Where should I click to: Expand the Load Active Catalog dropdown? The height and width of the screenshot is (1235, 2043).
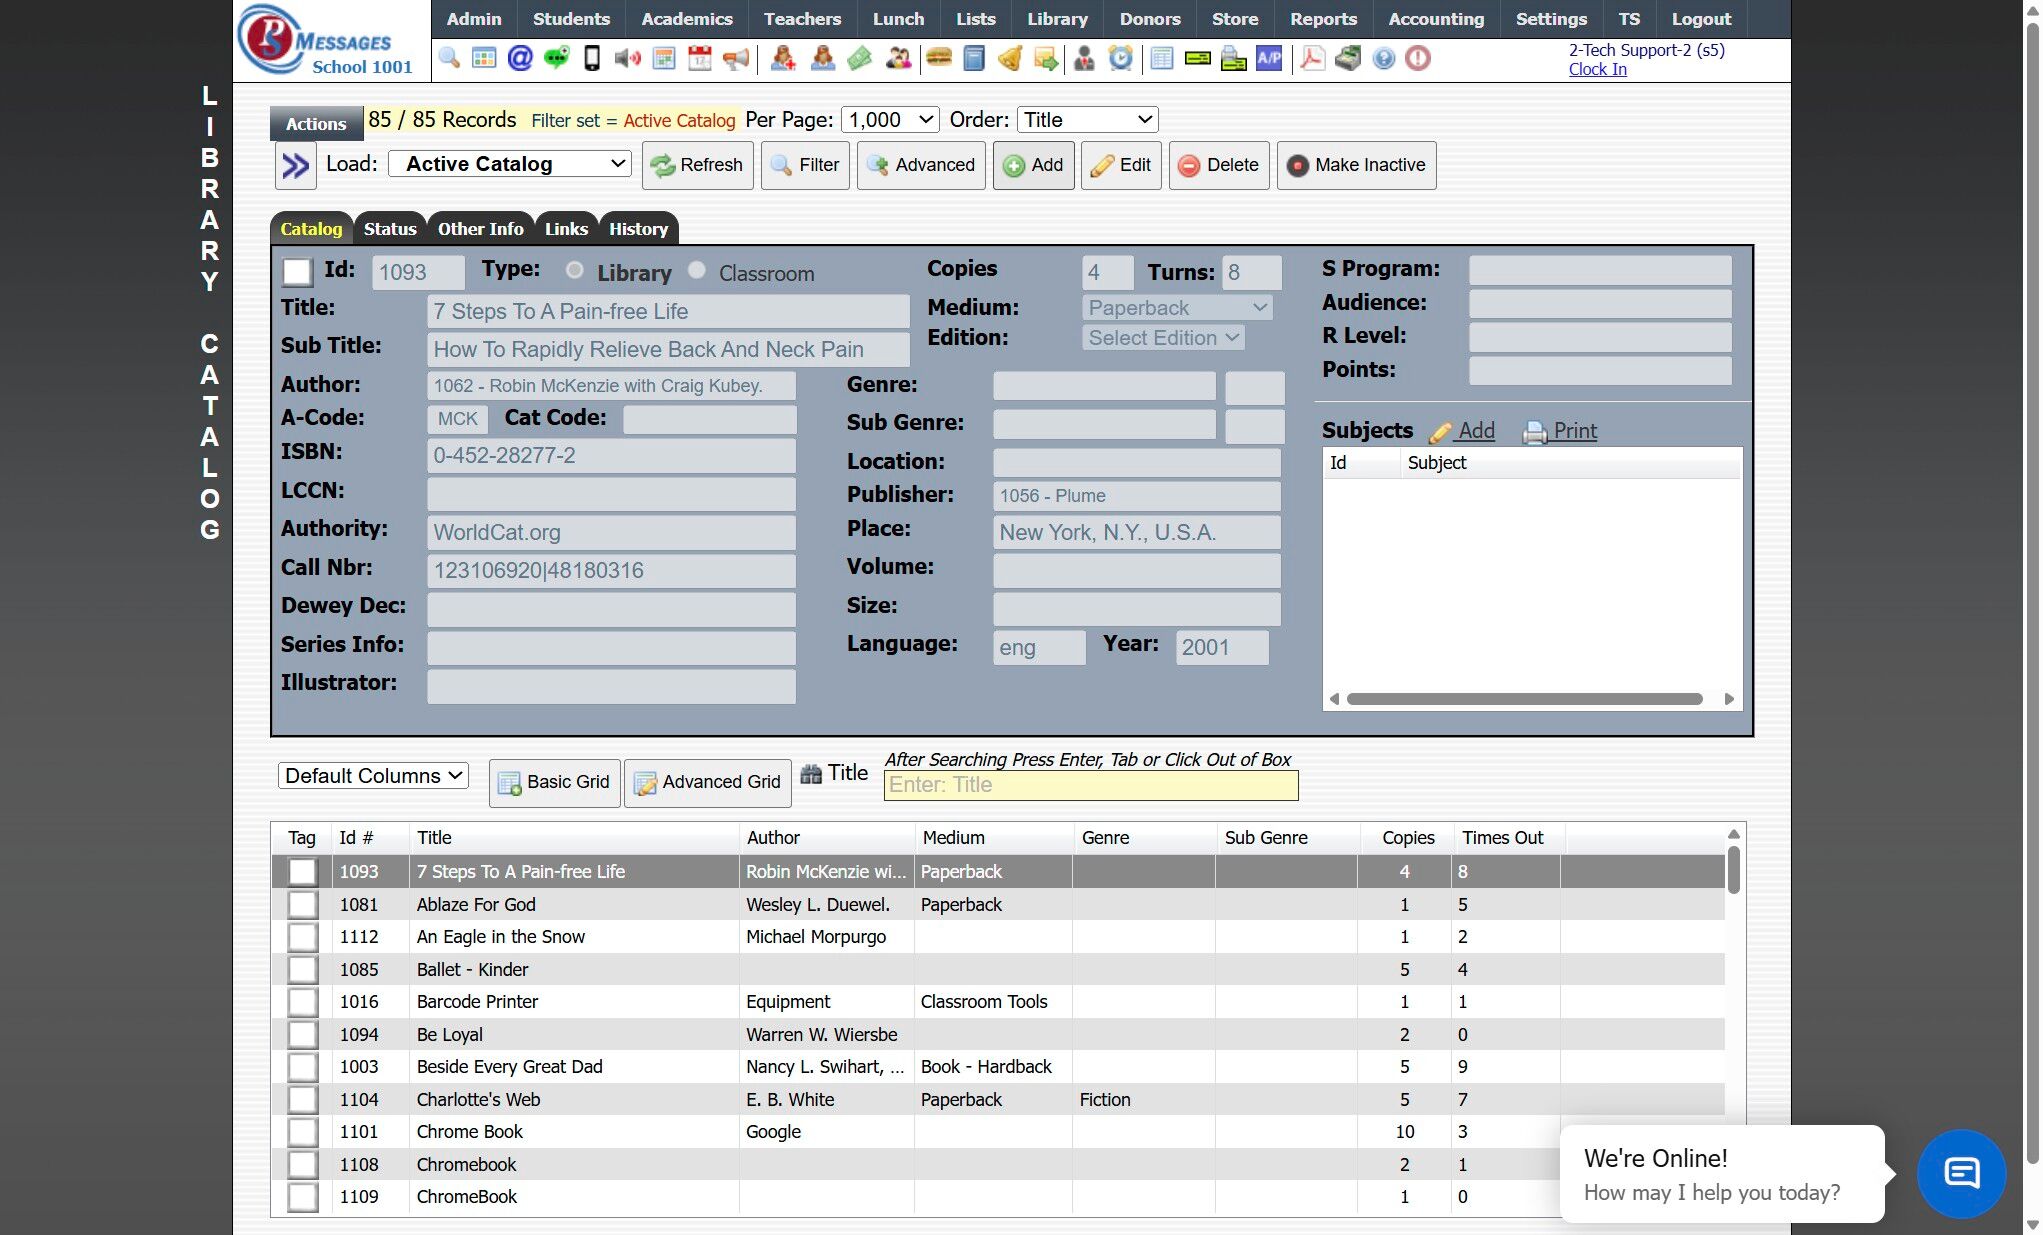[509, 164]
